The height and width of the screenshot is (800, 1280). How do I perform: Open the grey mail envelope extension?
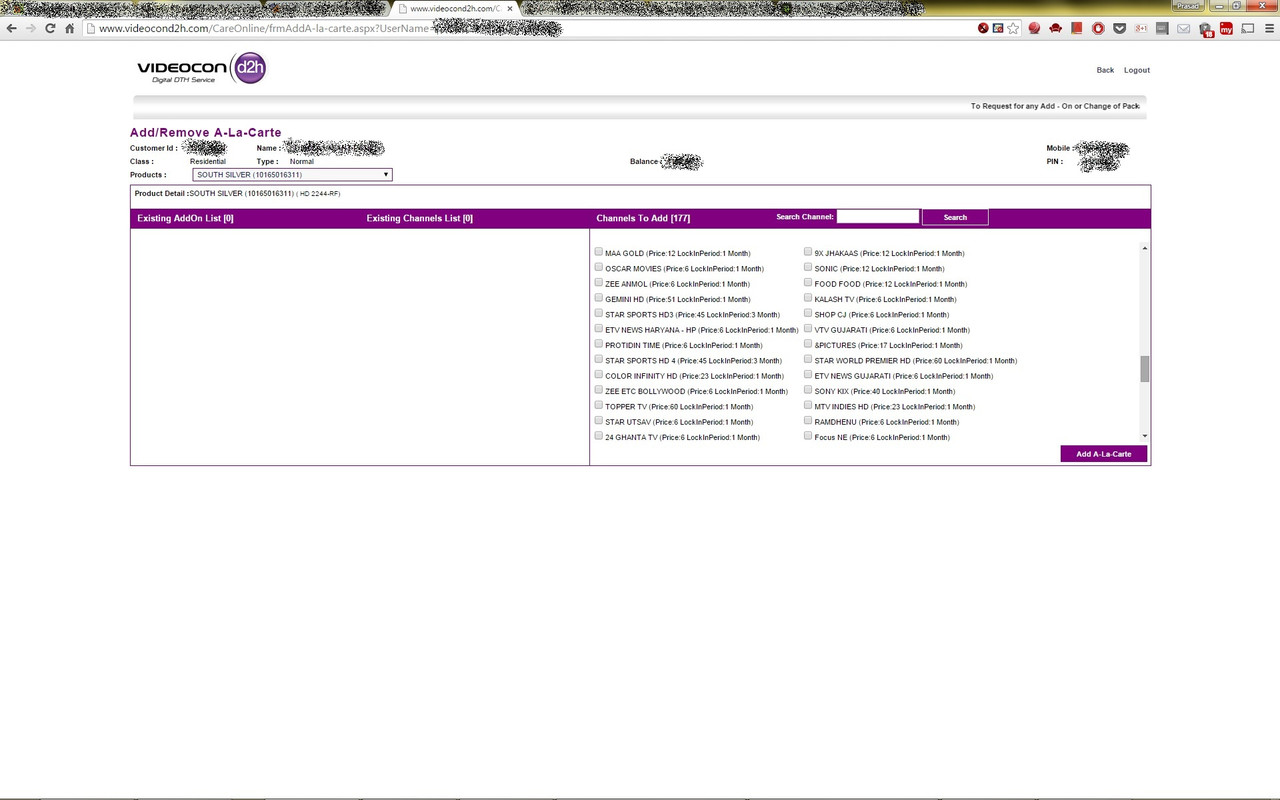tap(1183, 28)
